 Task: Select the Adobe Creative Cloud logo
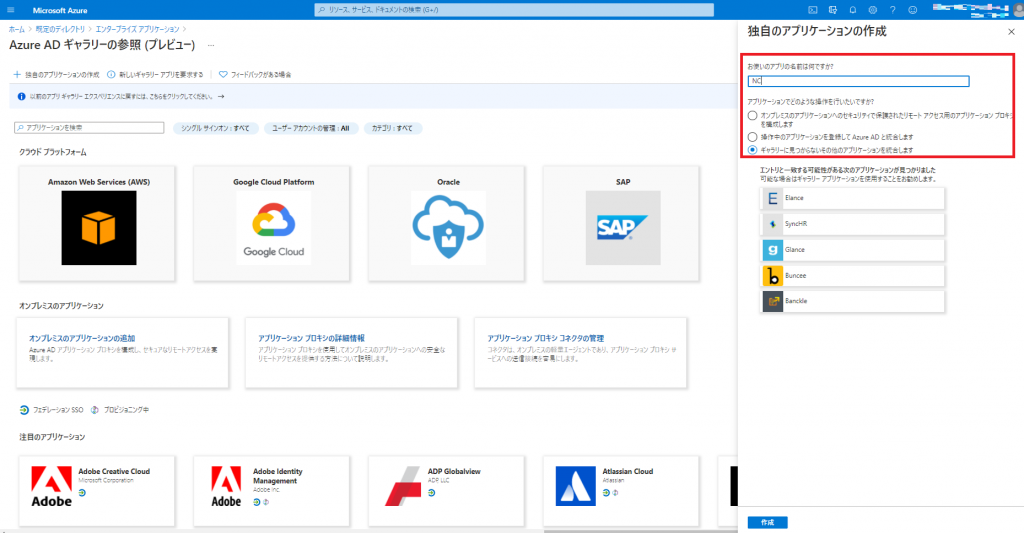coord(52,487)
